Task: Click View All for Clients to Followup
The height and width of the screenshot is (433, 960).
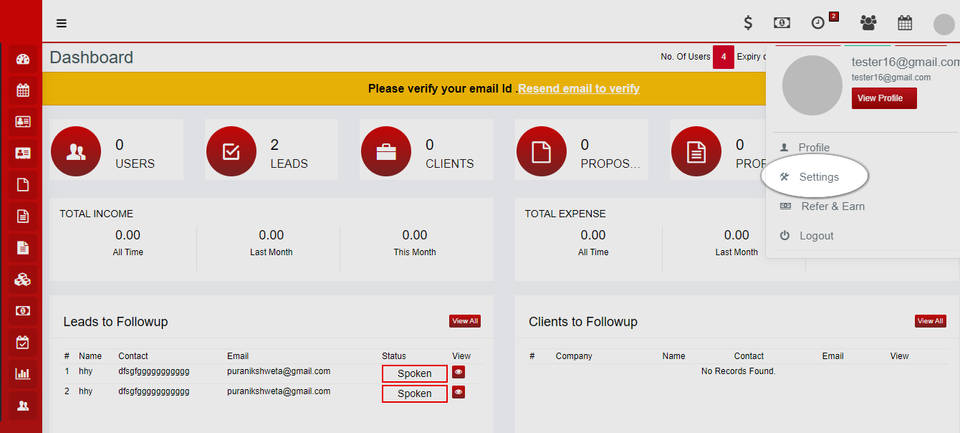Action: coord(930,321)
